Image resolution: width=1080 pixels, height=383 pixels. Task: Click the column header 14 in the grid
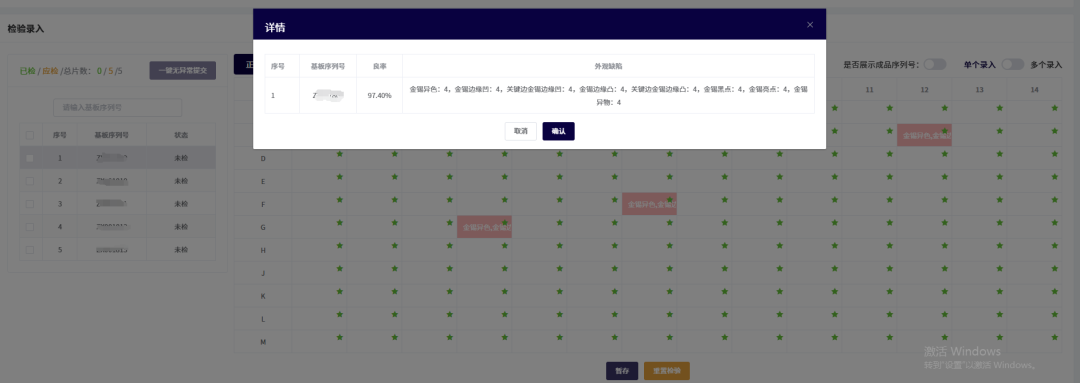[1035, 90]
